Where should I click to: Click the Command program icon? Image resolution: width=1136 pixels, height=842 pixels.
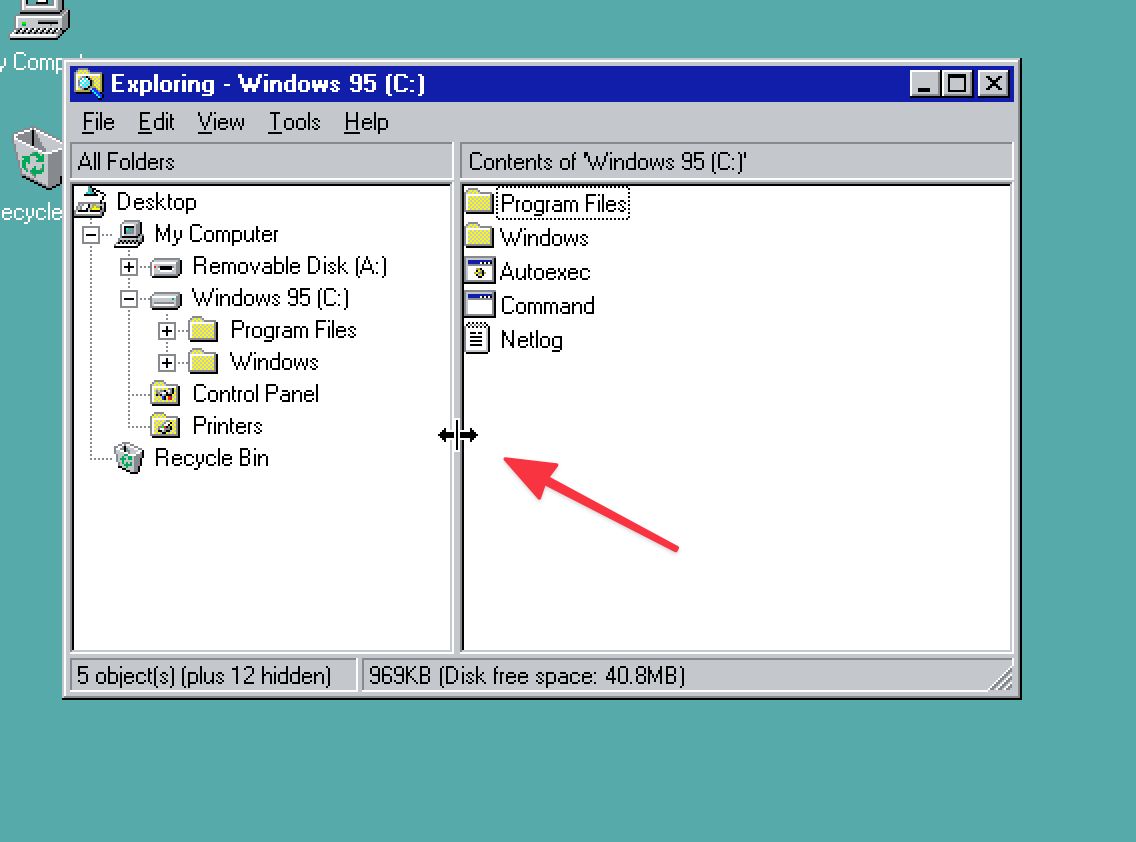coord(480,306)
